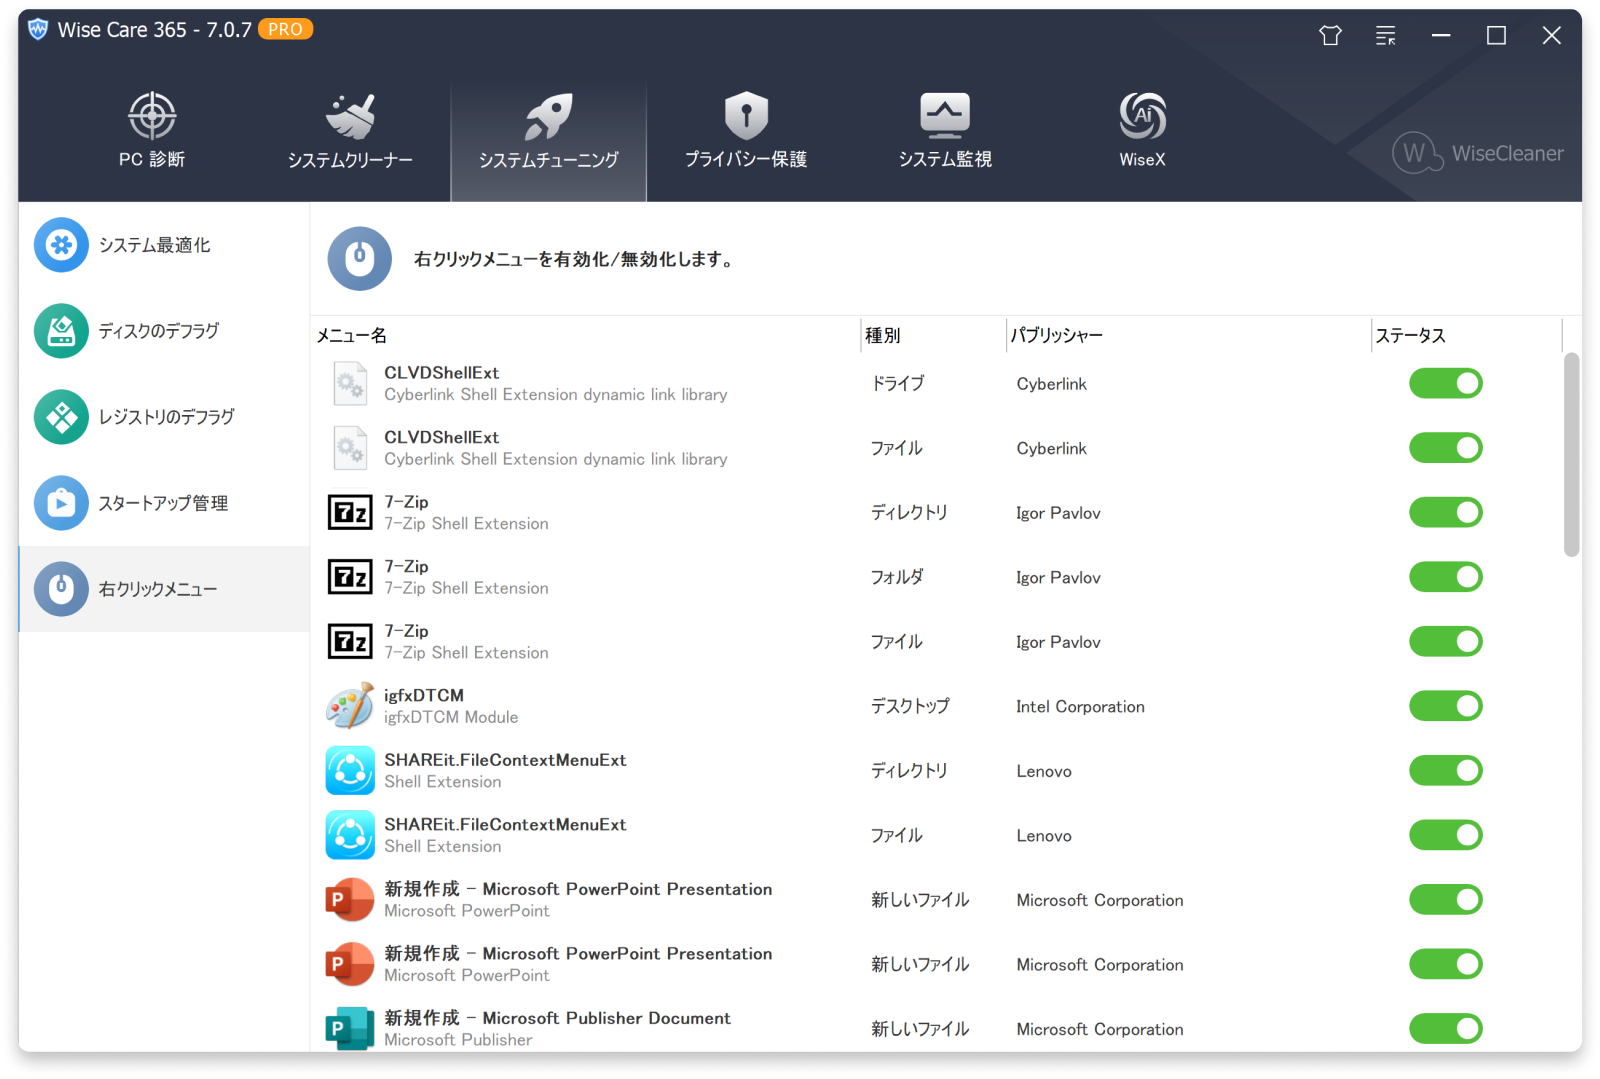Image resolution: width=1600 pixels, height=1079 pixels.
Task: Open システムクリーナー broom icon
Action: [x=350, y=116]
